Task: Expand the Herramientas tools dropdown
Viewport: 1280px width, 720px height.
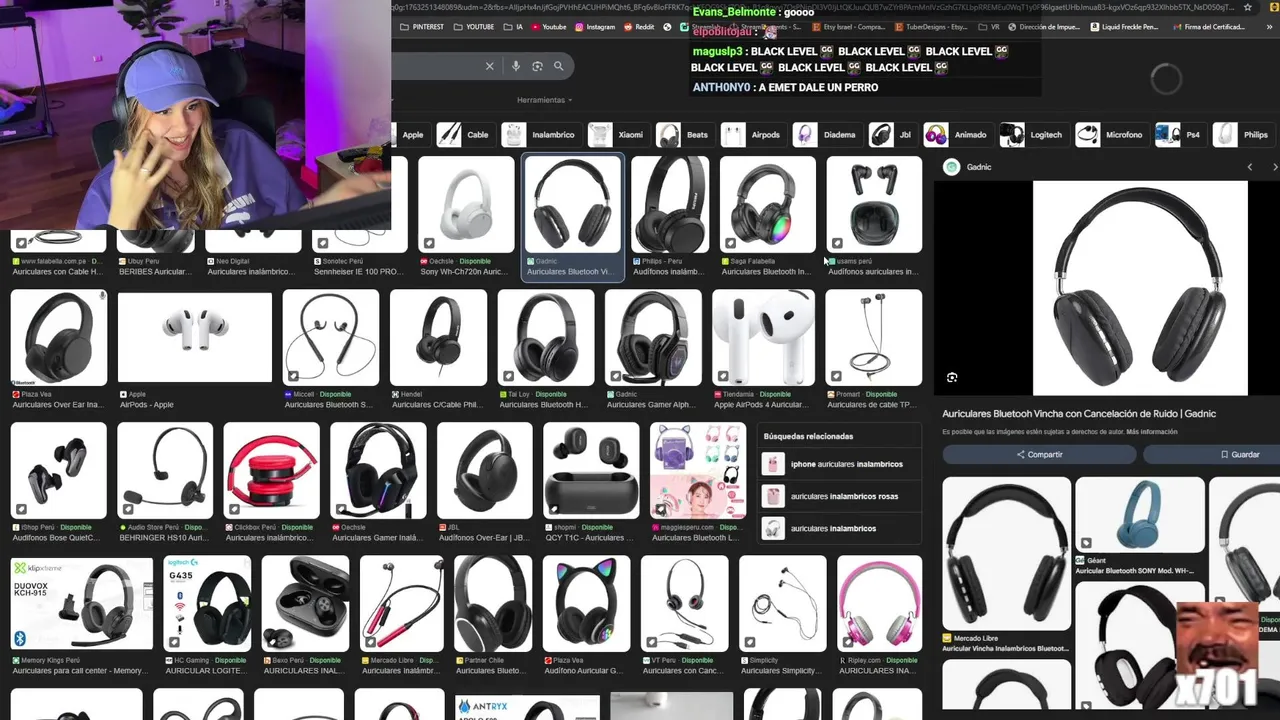Action: pos(544,100)
